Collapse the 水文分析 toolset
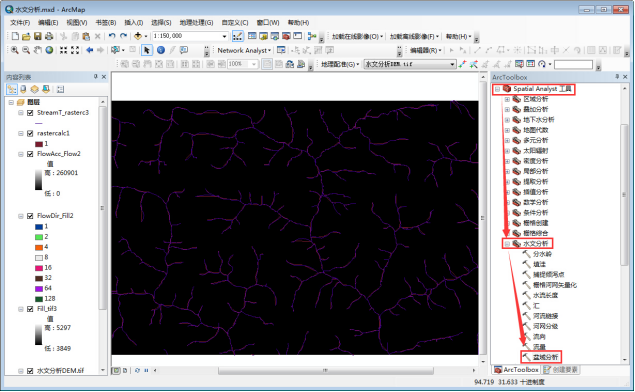The image size is (635, 392). tap(507, 244)
